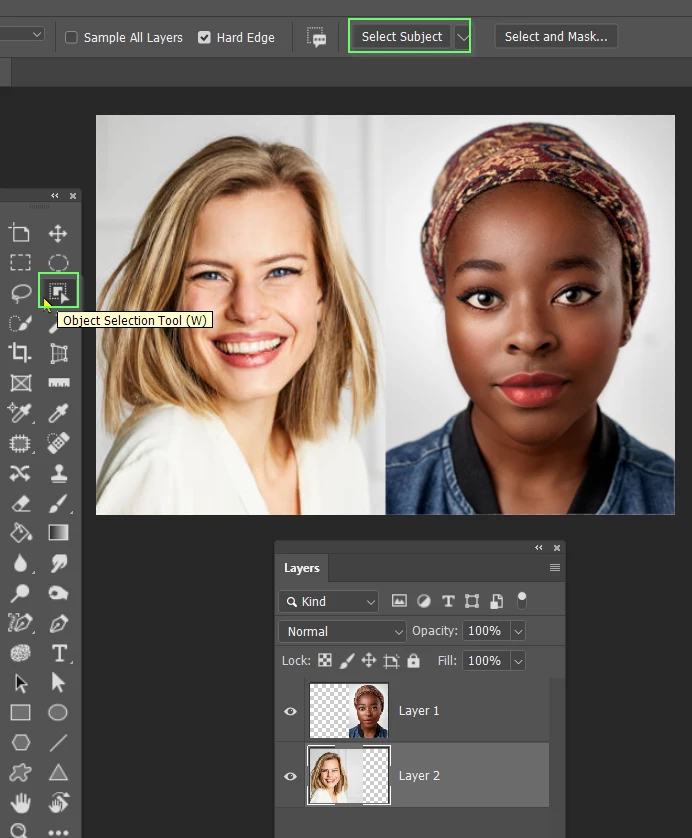Select the Line tool
692x838 pixels.
click(x=58, y=742)
